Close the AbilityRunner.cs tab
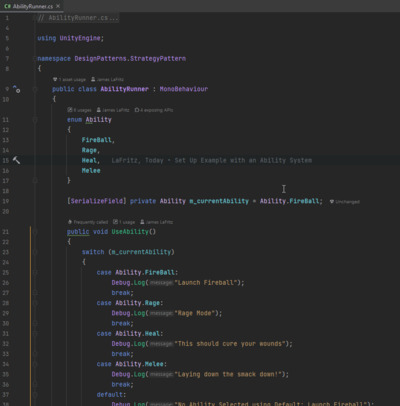Viewport: 400px width, 406px height. tap(58, 6)
